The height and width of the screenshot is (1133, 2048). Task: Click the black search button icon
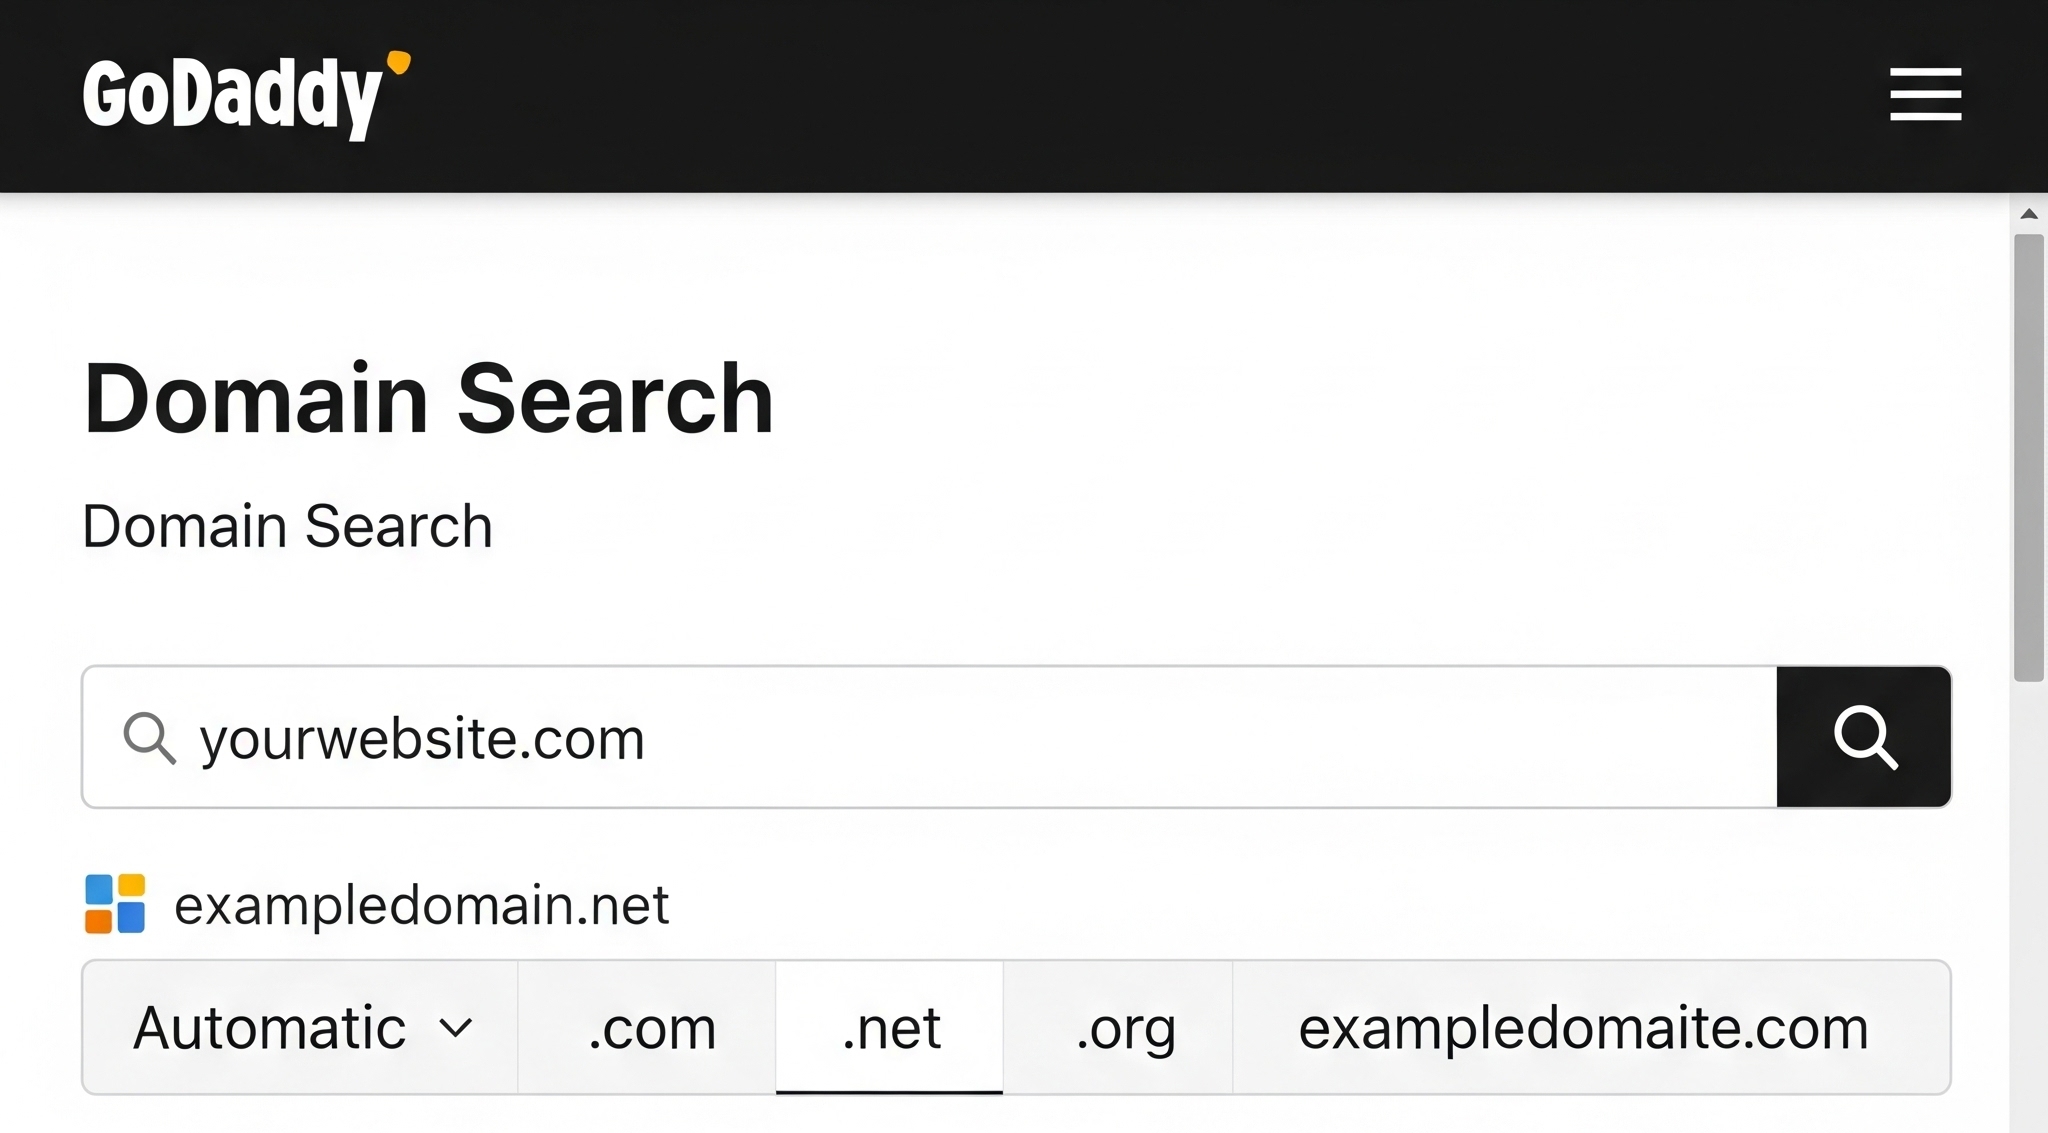[x=1864, y=737]
